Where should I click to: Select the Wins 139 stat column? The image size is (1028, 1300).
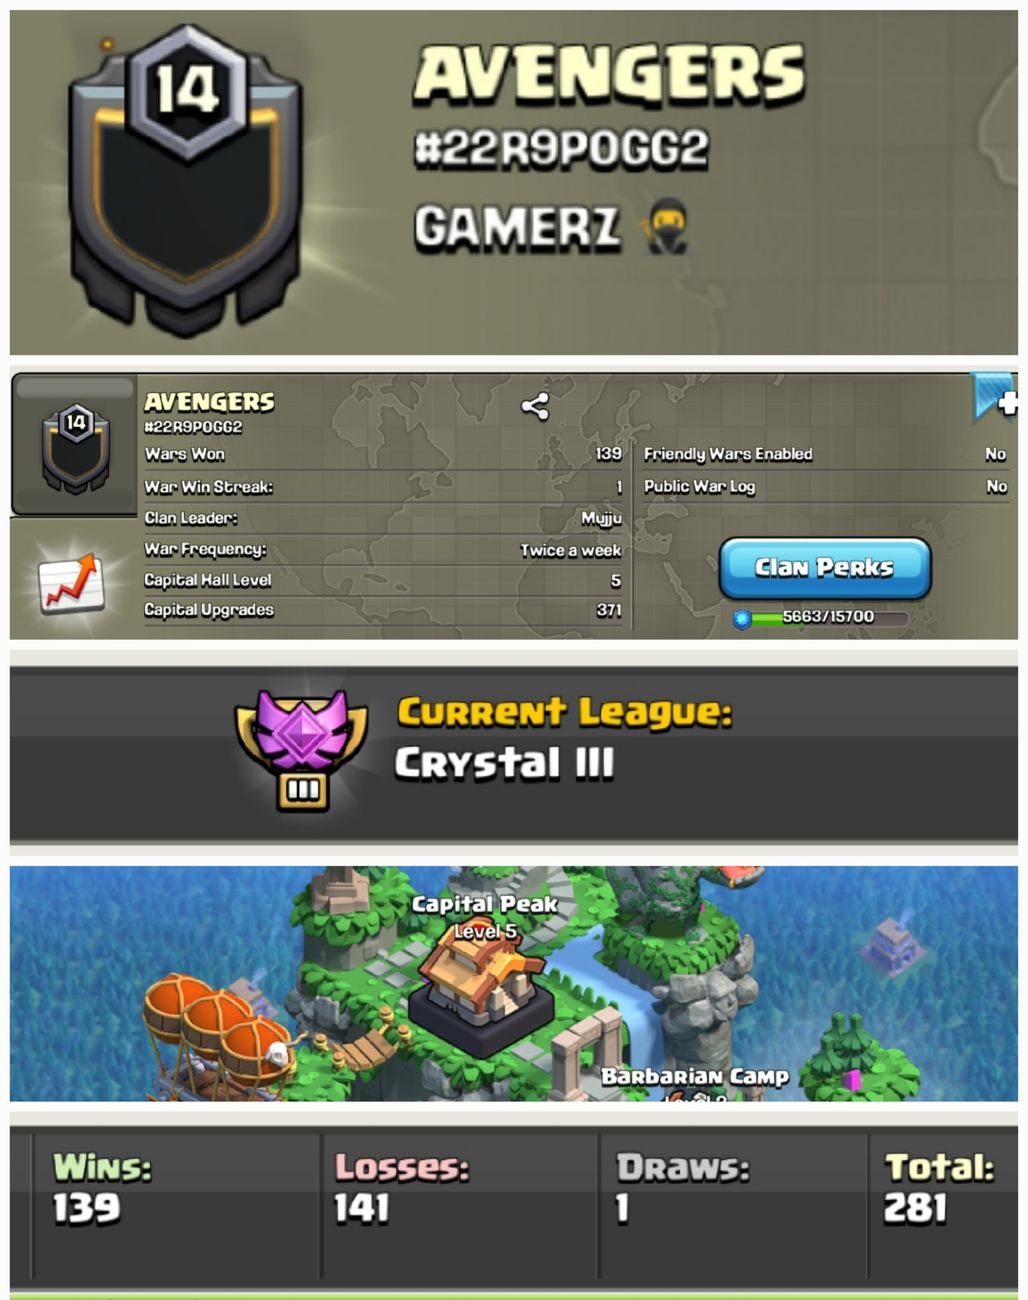[x=175, y=1205]
